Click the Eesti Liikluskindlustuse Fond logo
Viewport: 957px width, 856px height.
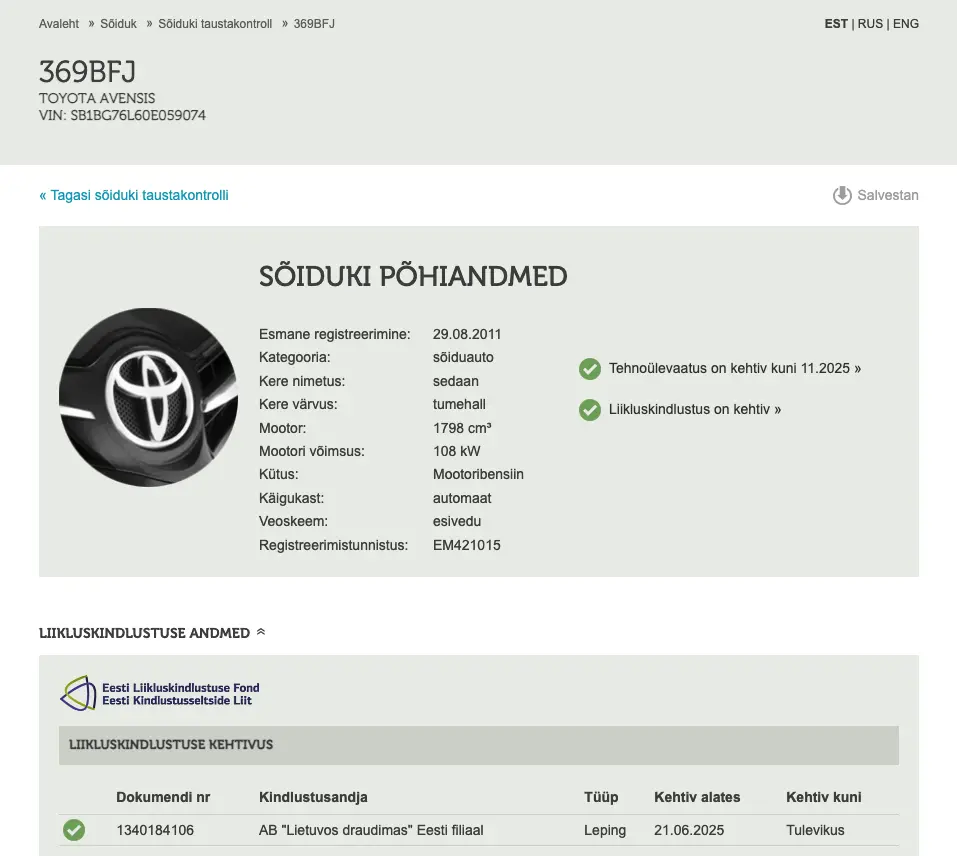pos(160,693)
